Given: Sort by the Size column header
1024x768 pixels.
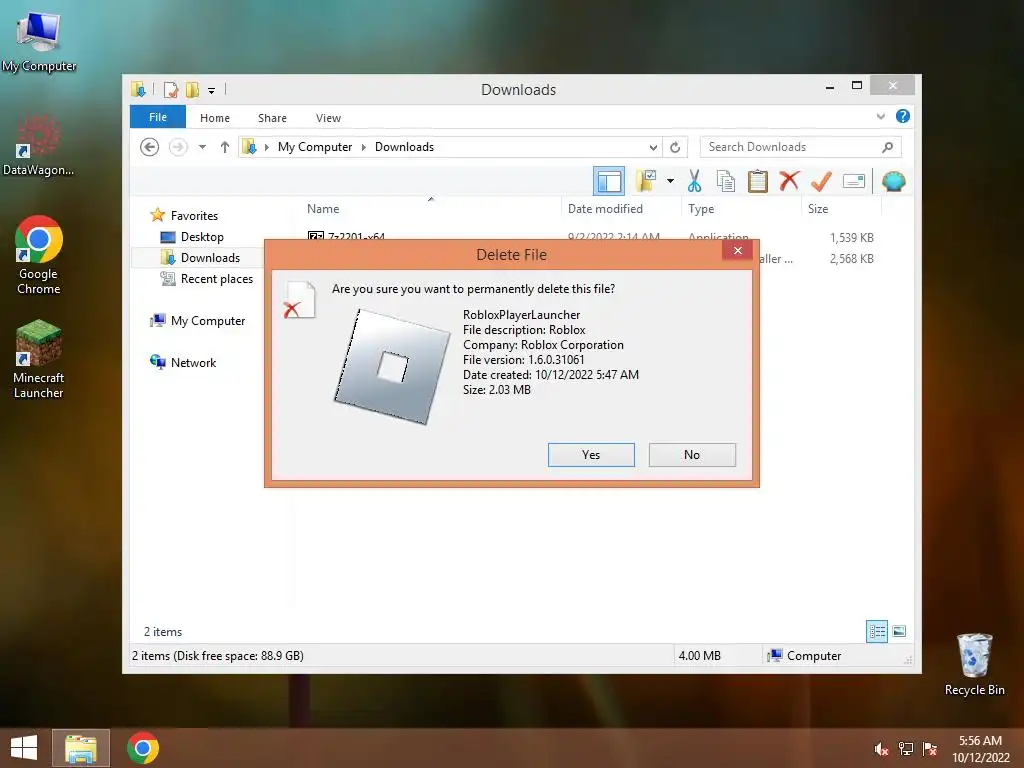Looking at the screenshot, I should 818,209.
